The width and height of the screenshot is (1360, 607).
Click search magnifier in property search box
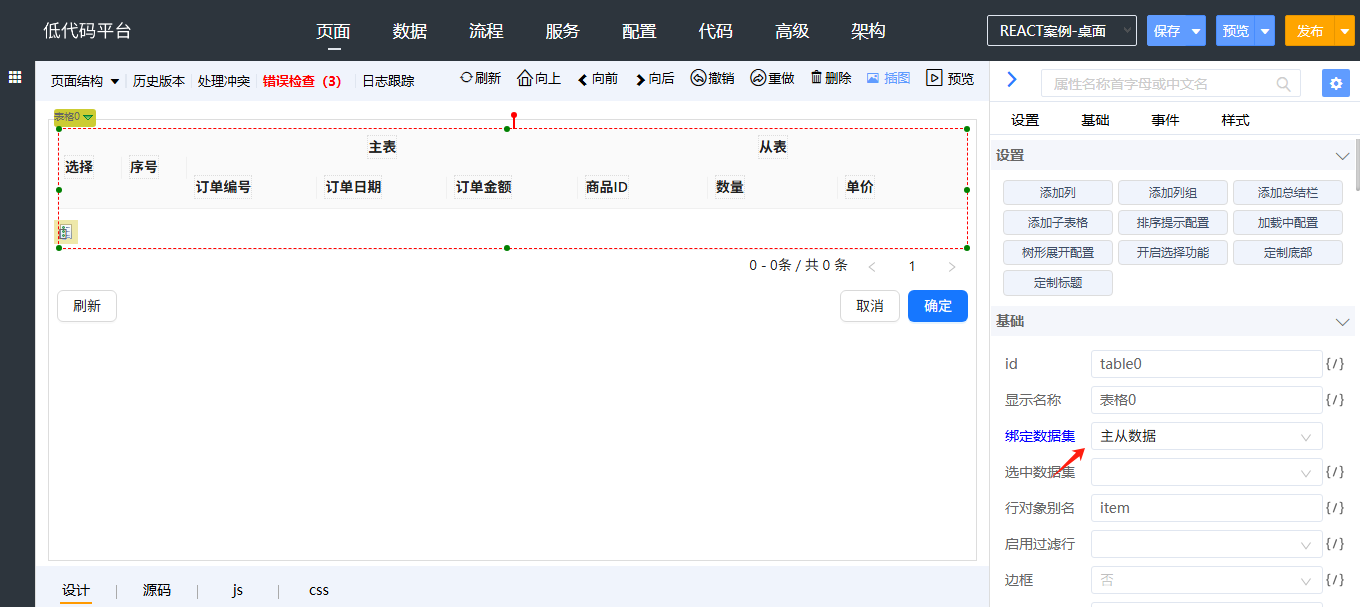click(1284, 84)
